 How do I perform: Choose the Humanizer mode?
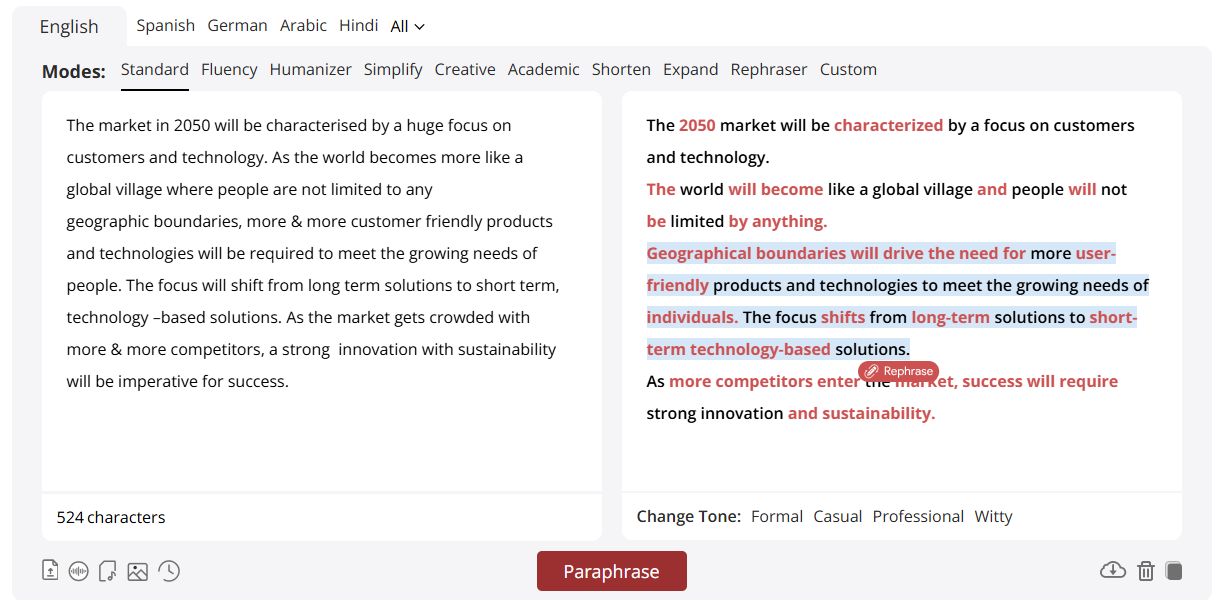[x=310, y=69]
